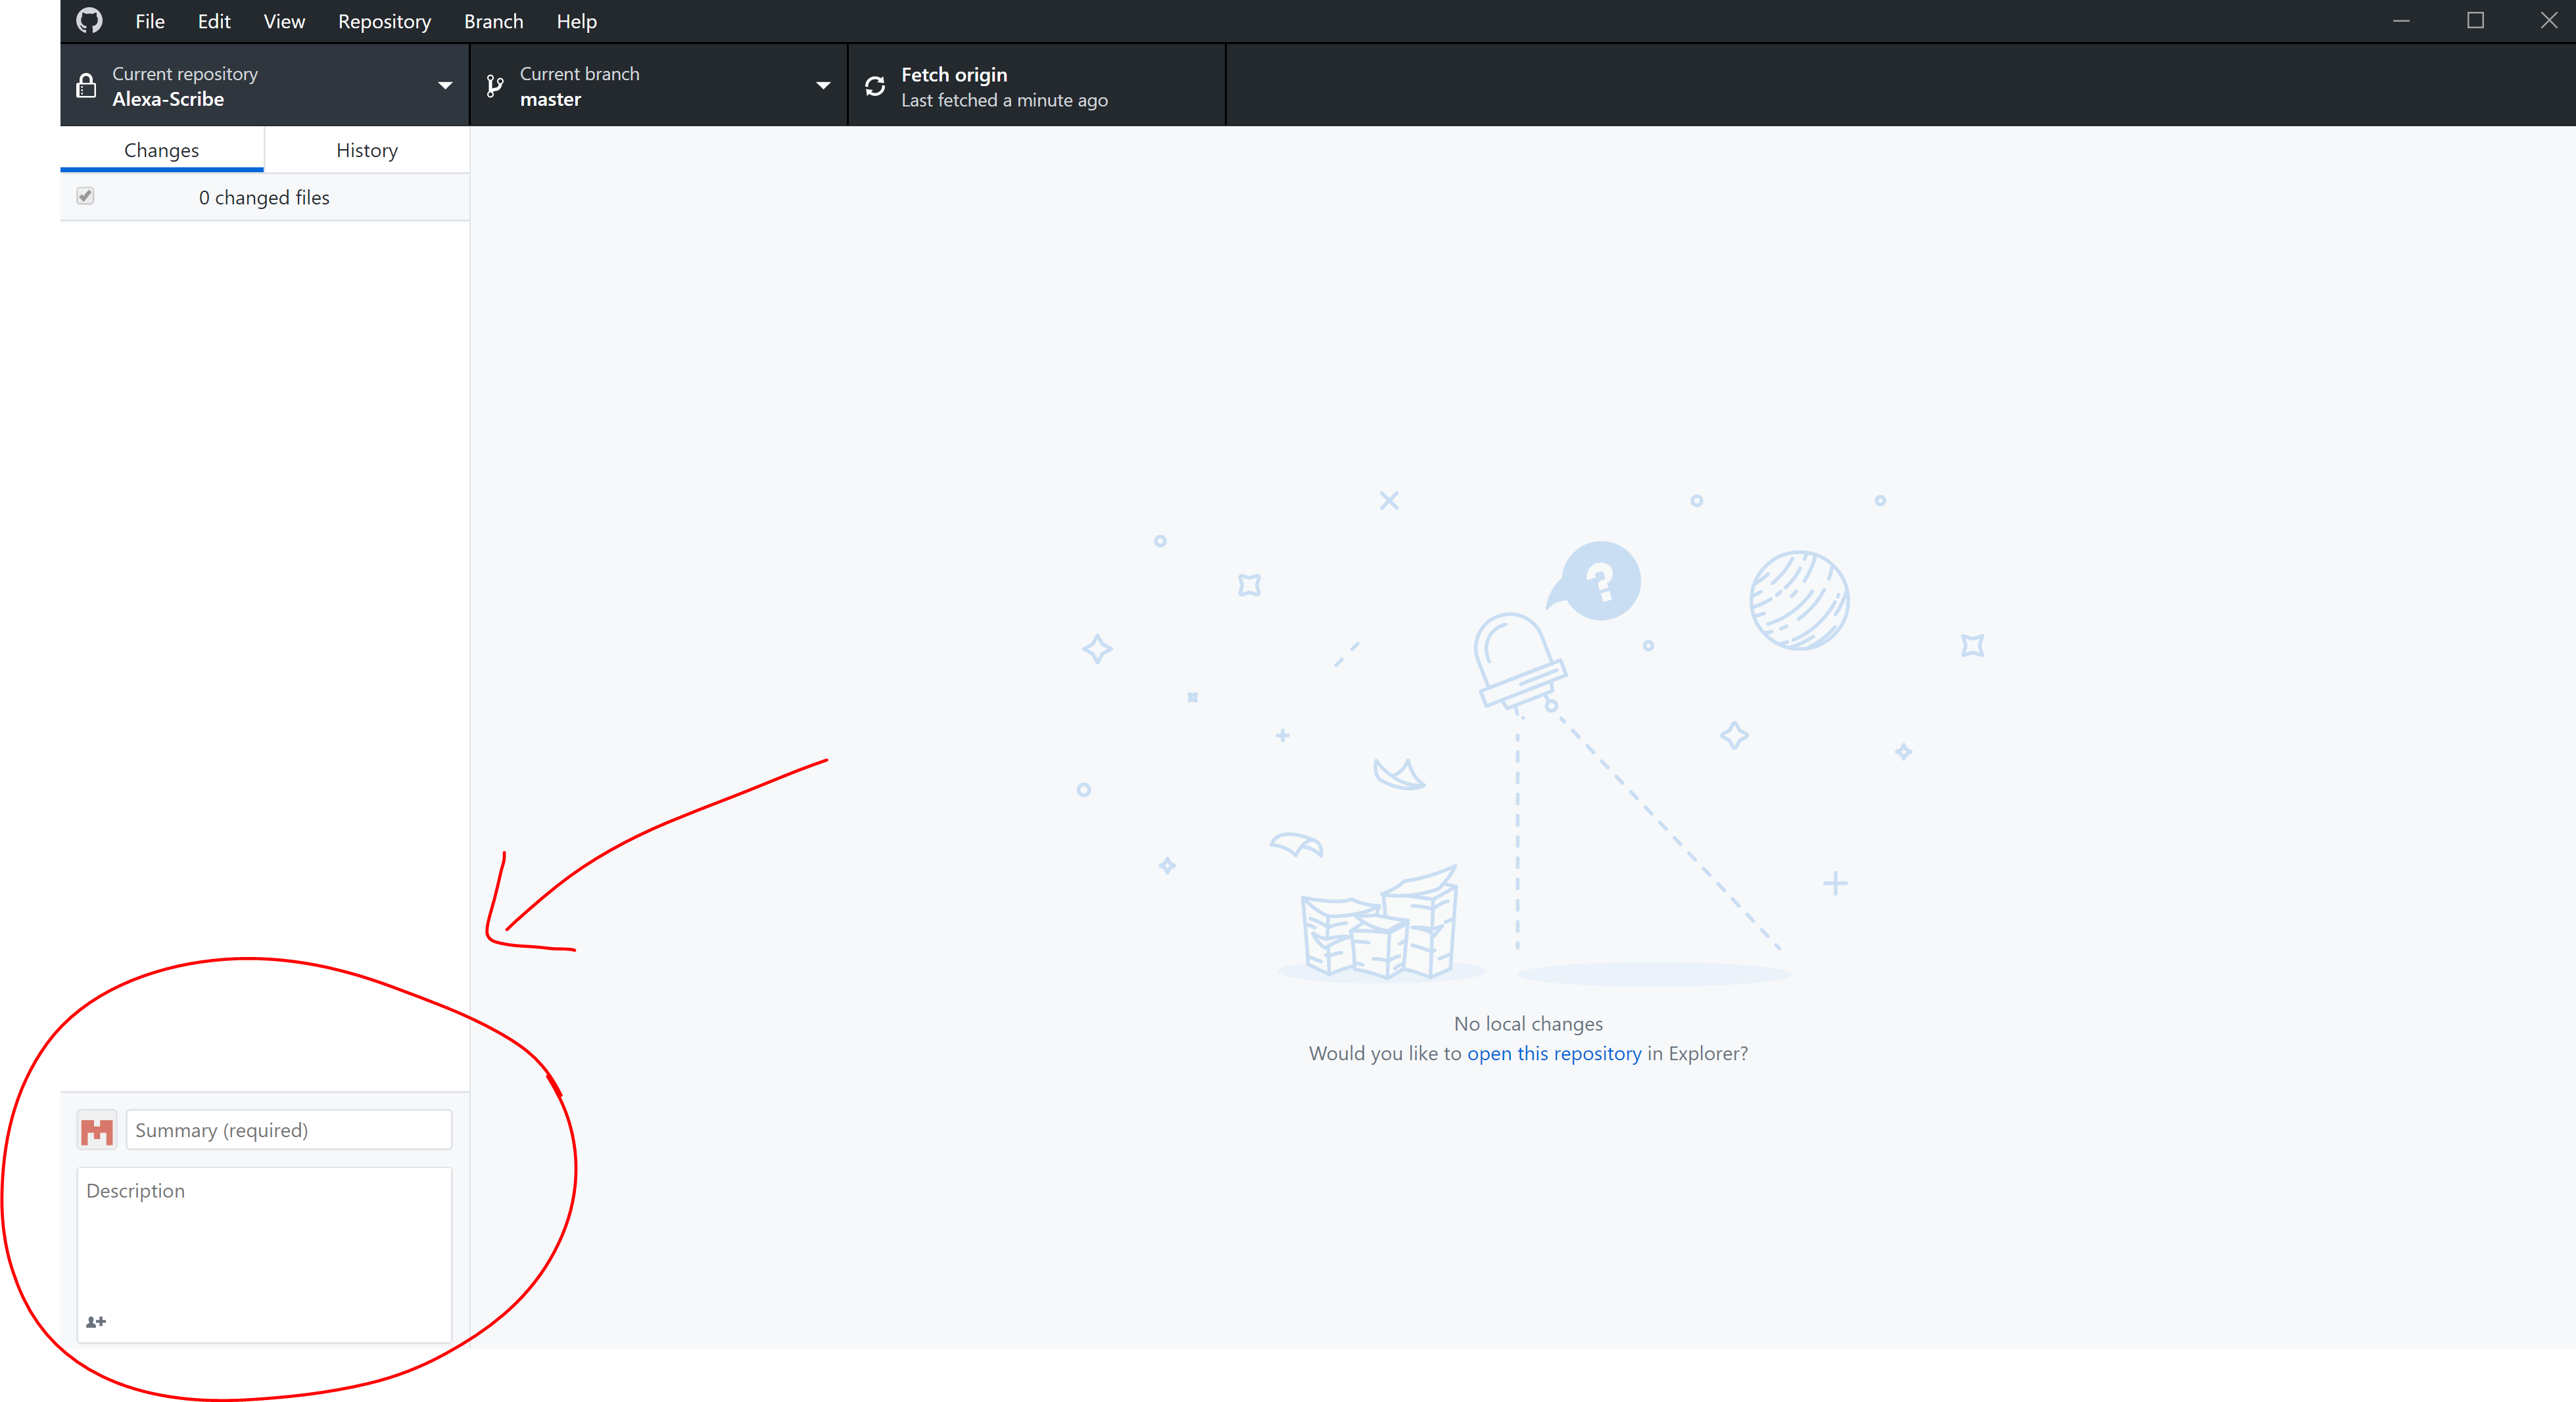Click the co-author add icon at bottom left

point(95,1322)
